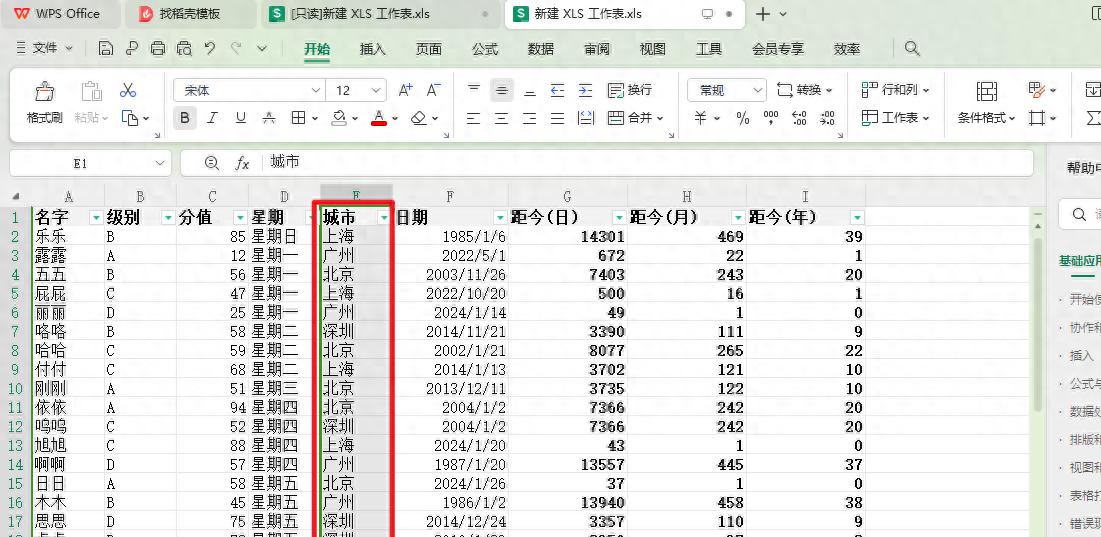This screenshot has width=1101, height=537.
Task: Click the fill color bucket
Action: click(x=339, y=118)
